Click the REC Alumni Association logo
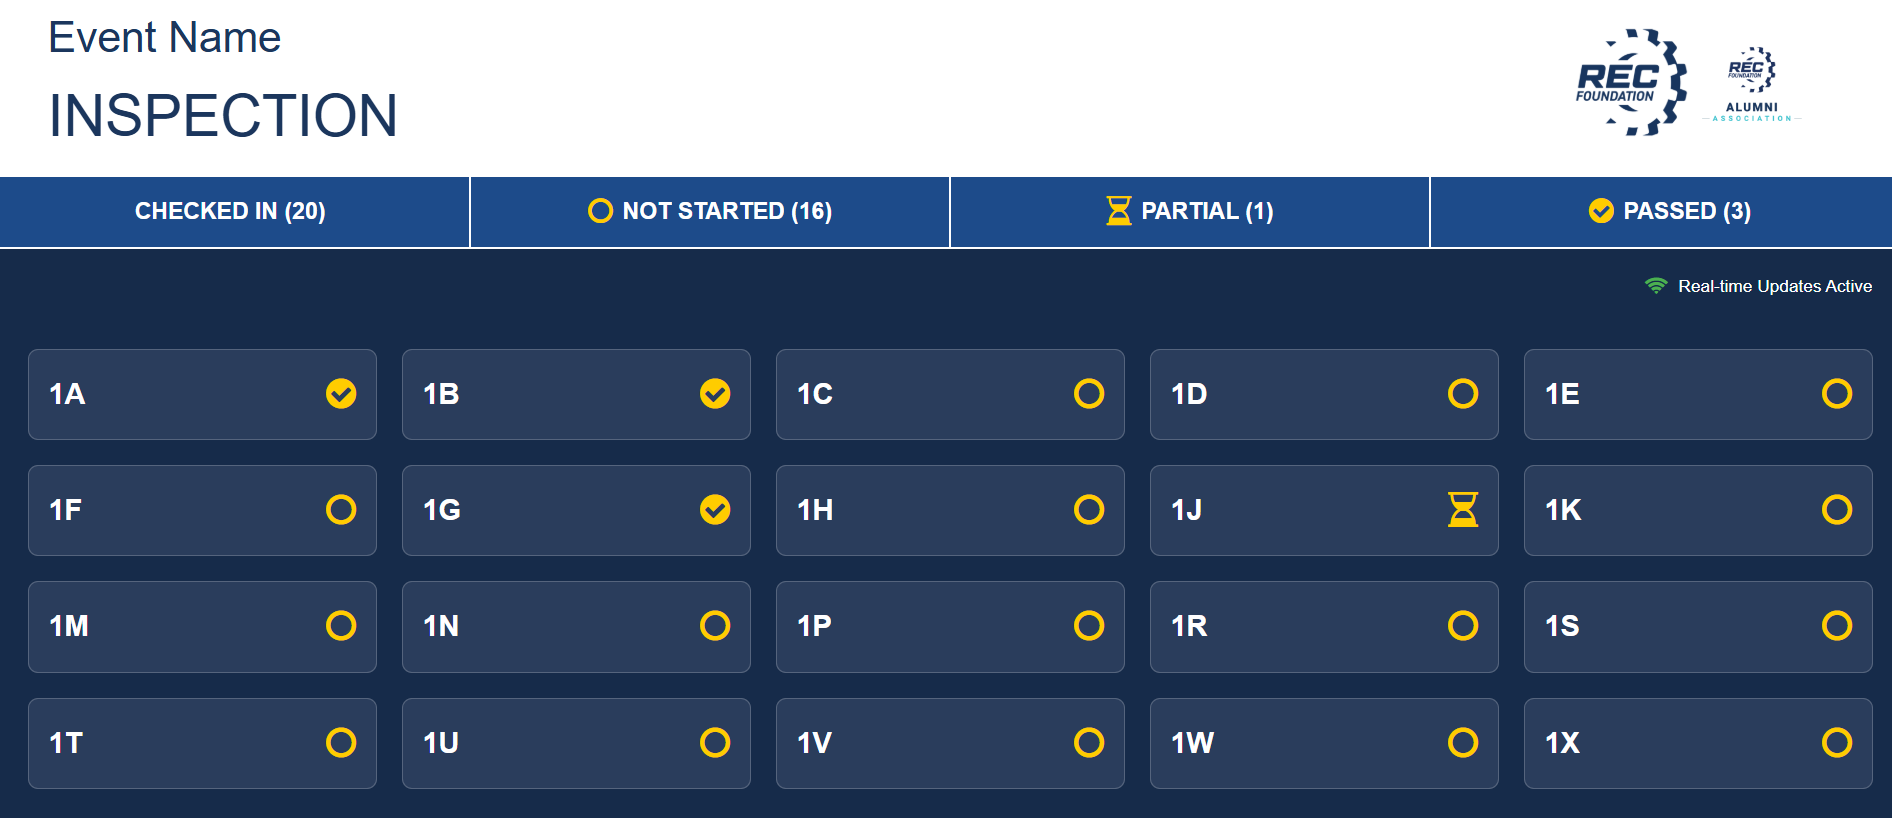This screenshot has height=818, width=1892. (x=1752, y=84)
